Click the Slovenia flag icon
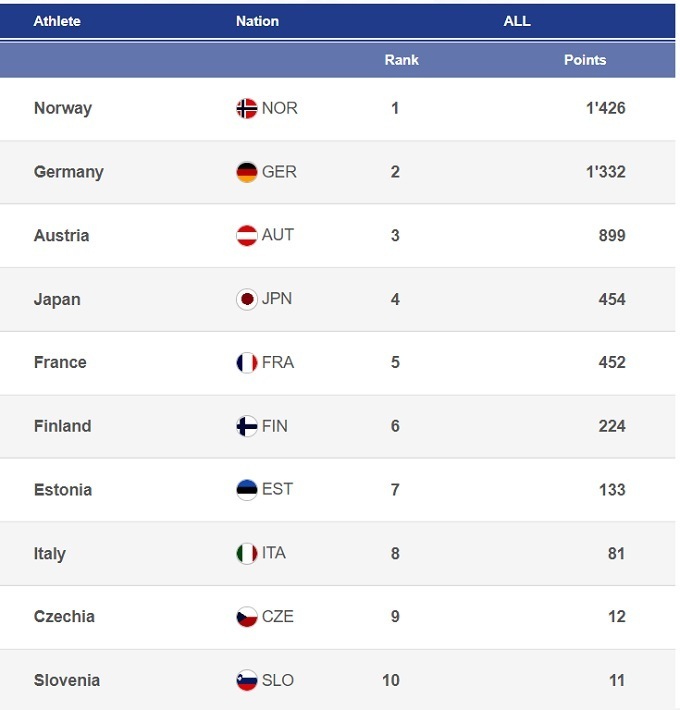The height and width of the screenshot is (710, 680). (247, 680)
